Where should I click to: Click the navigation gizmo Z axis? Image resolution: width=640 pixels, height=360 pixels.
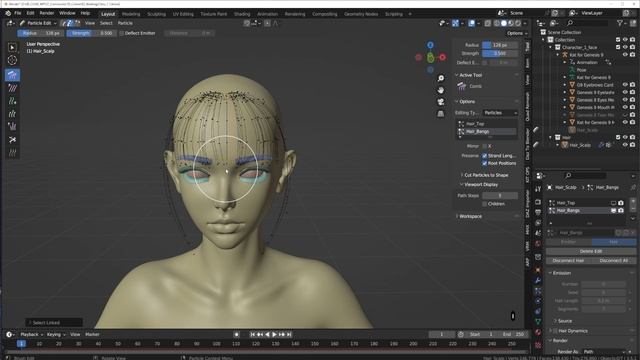431,45
